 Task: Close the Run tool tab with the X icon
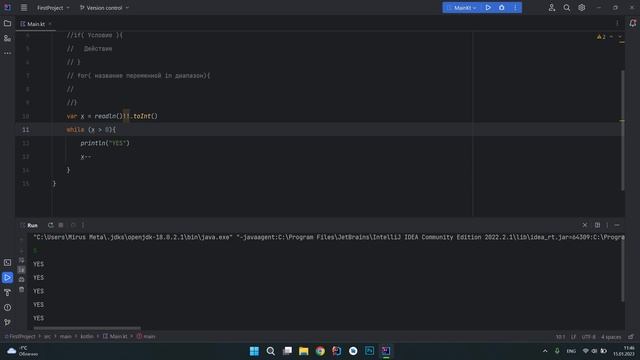[x=584, y=225]
